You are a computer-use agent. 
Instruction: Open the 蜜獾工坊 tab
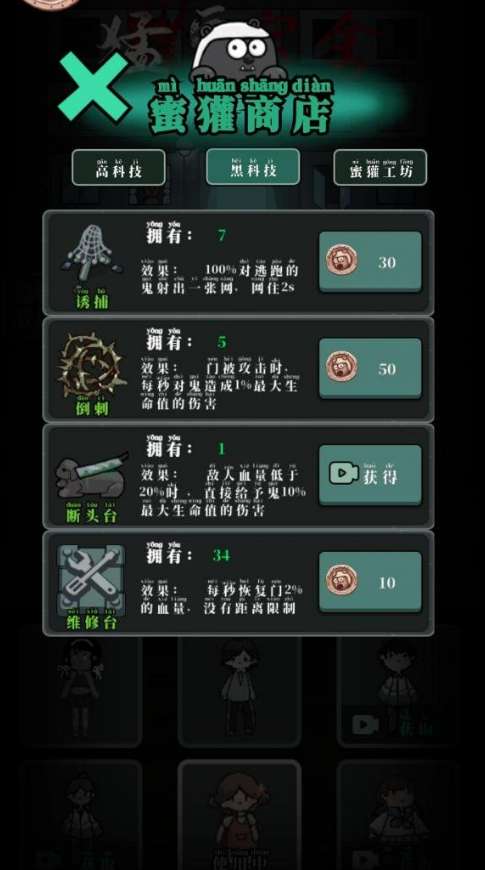[380, 167]
